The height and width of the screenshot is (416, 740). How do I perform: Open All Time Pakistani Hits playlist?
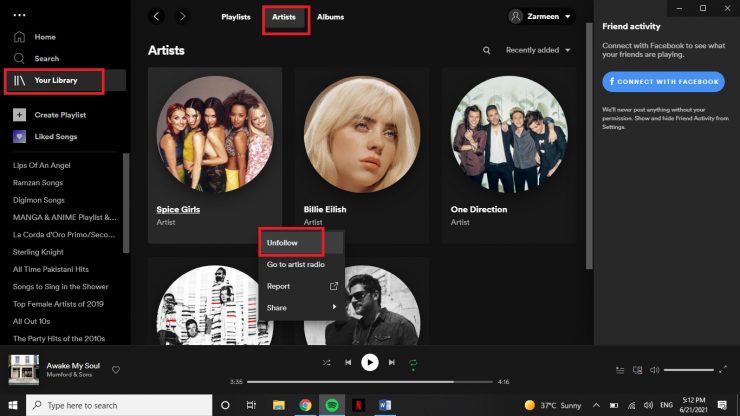(50, 269)
